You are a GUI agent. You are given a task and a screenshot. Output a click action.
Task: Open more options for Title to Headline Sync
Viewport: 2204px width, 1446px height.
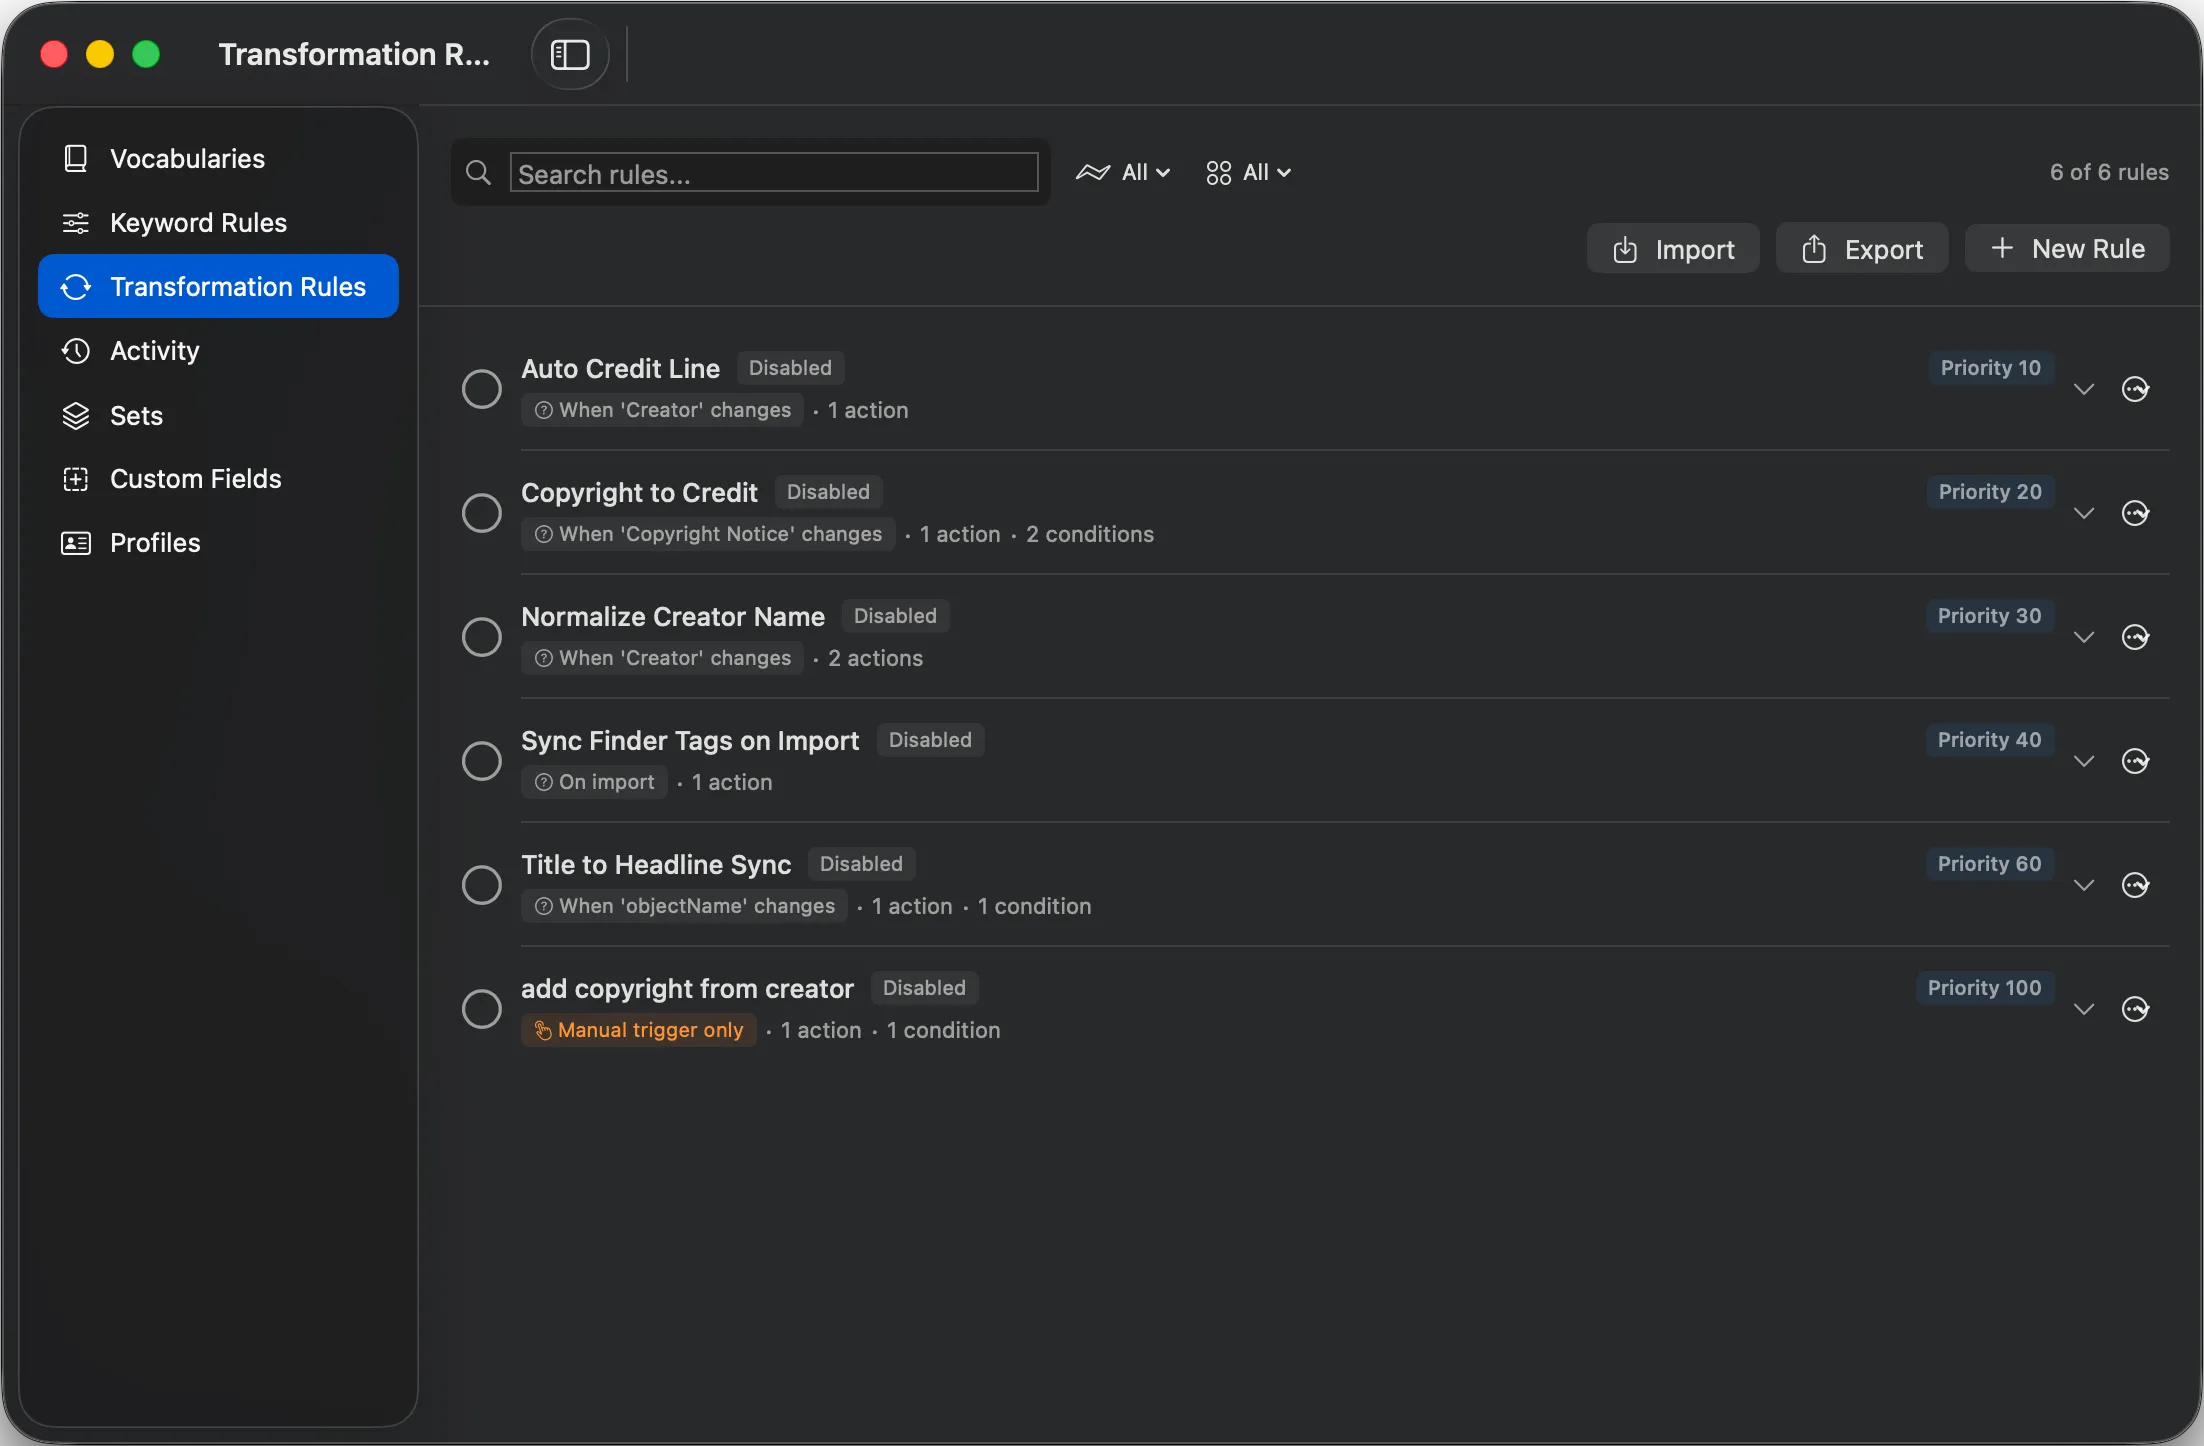[x=2135, y=885]
